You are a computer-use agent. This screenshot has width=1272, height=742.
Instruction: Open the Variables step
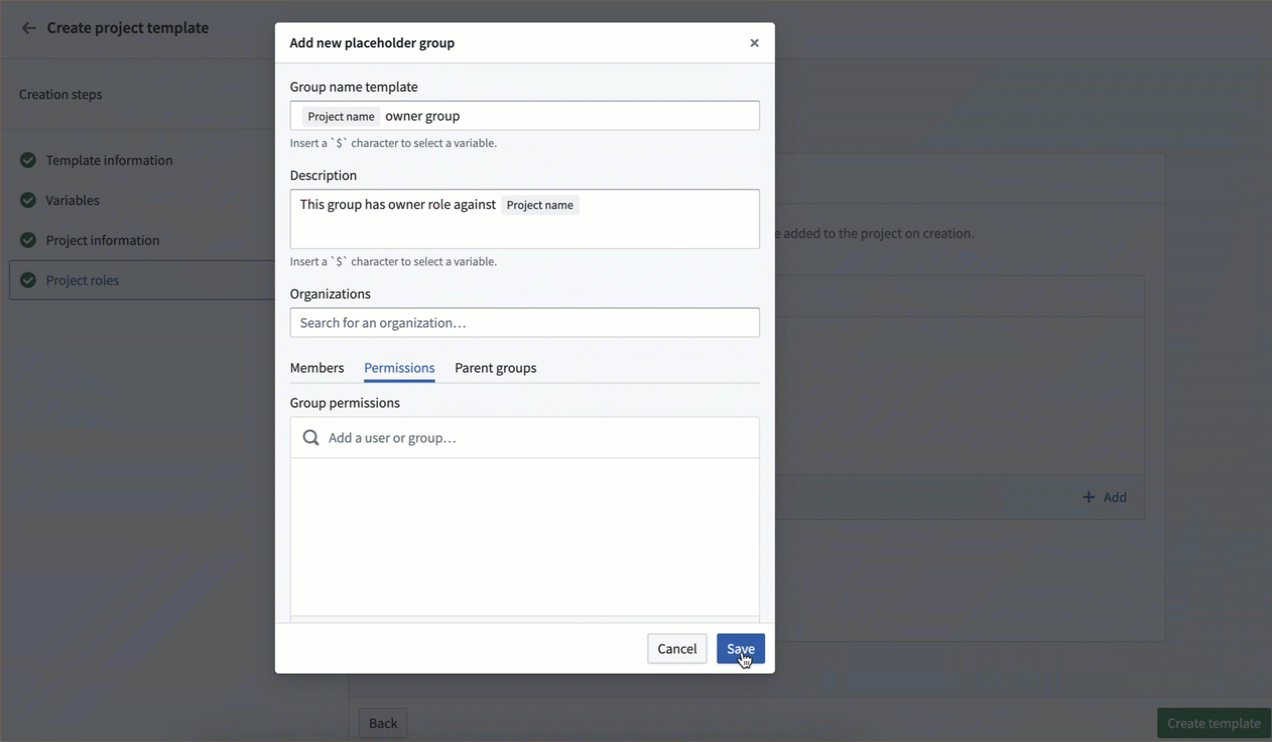coord(72,200)
